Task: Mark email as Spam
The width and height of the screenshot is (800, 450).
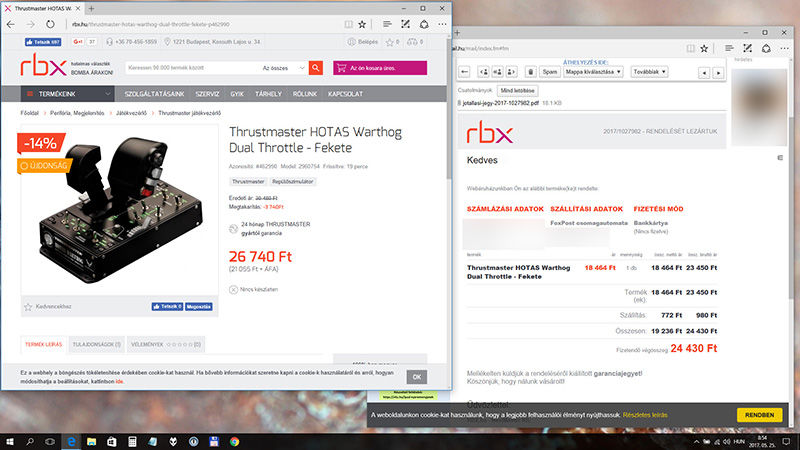Action: tap(549, 72)
